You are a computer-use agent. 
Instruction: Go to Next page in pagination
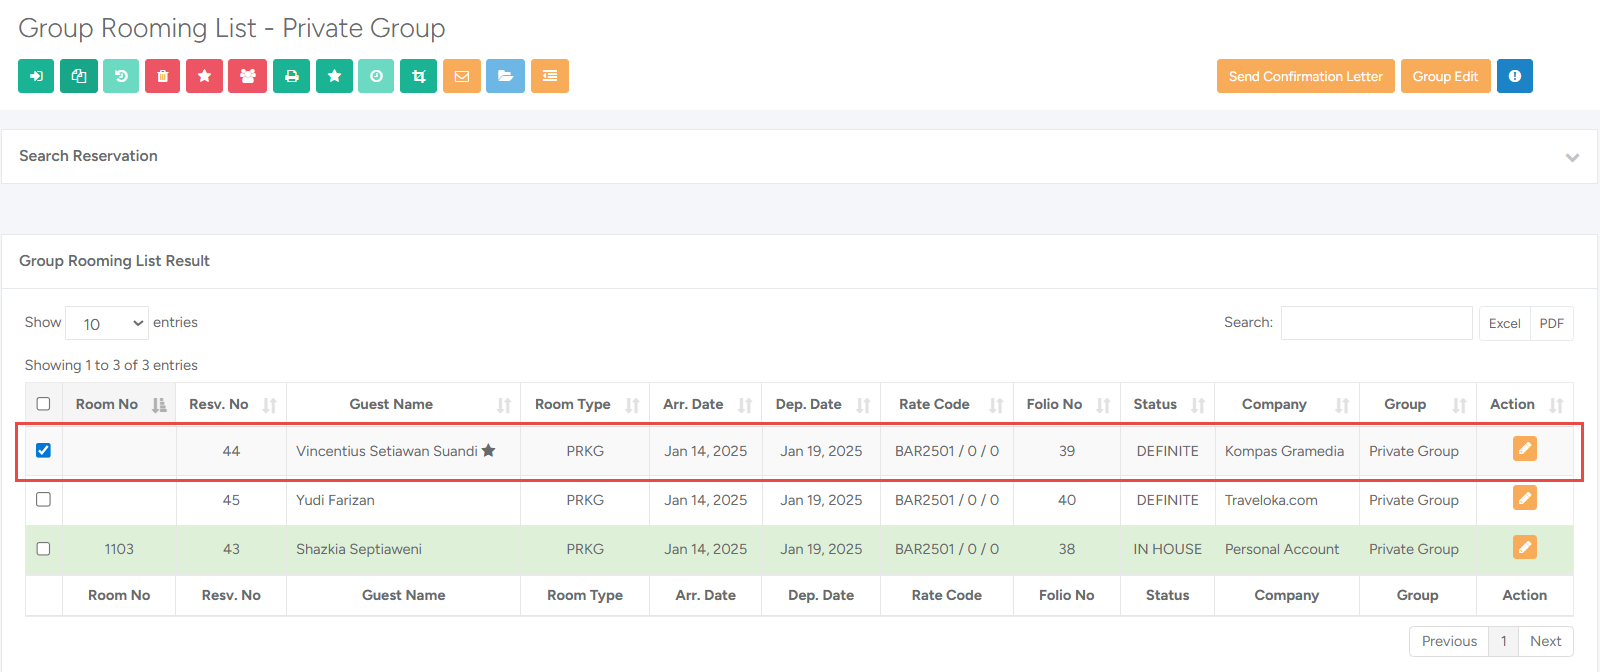[1545, 641]
